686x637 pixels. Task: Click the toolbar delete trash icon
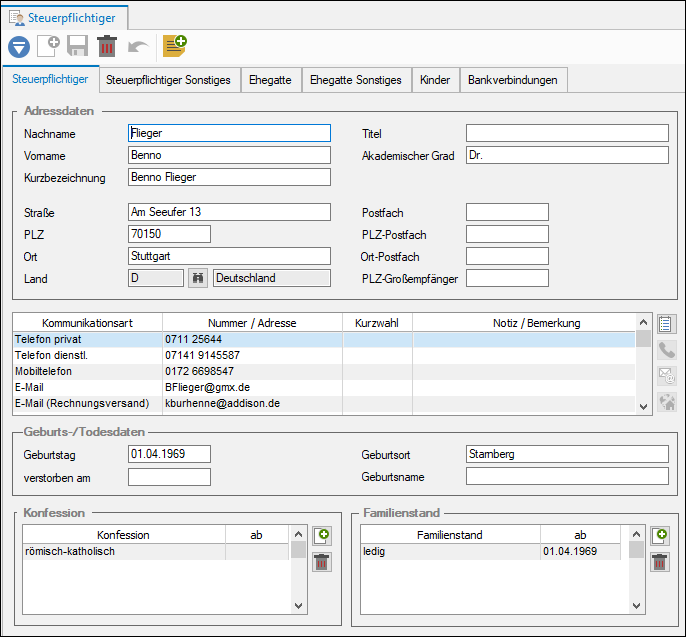point(107,46)
